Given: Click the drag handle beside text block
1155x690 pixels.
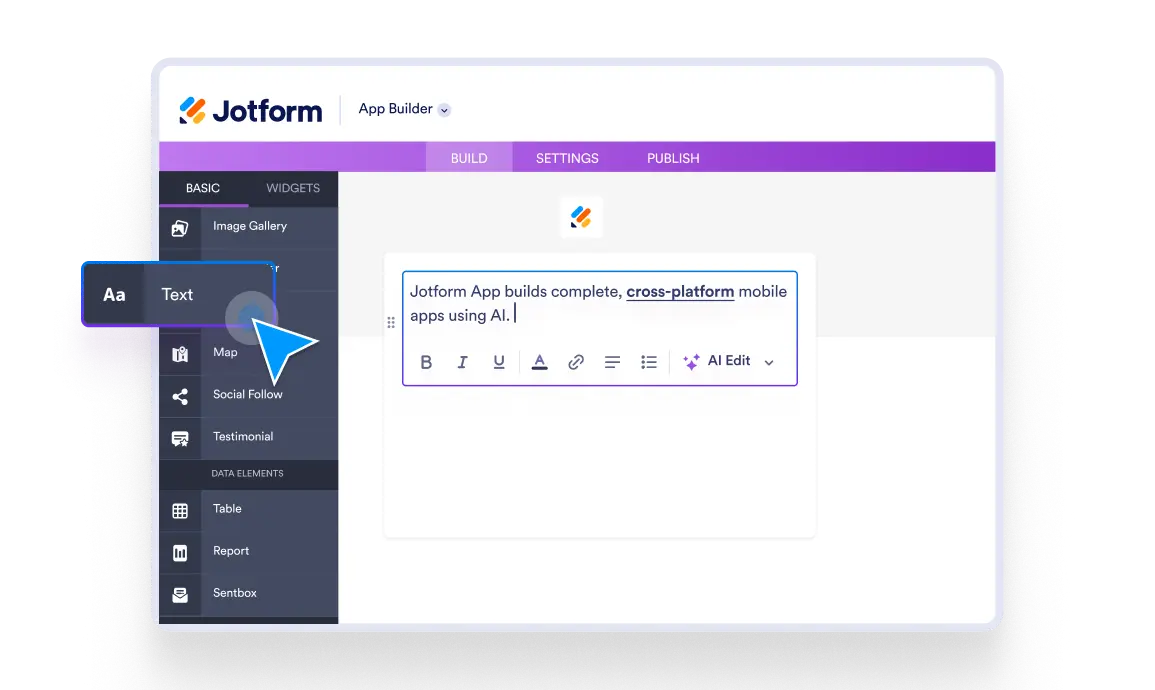Looking at the screenshot, I should (x=391, y=322).
